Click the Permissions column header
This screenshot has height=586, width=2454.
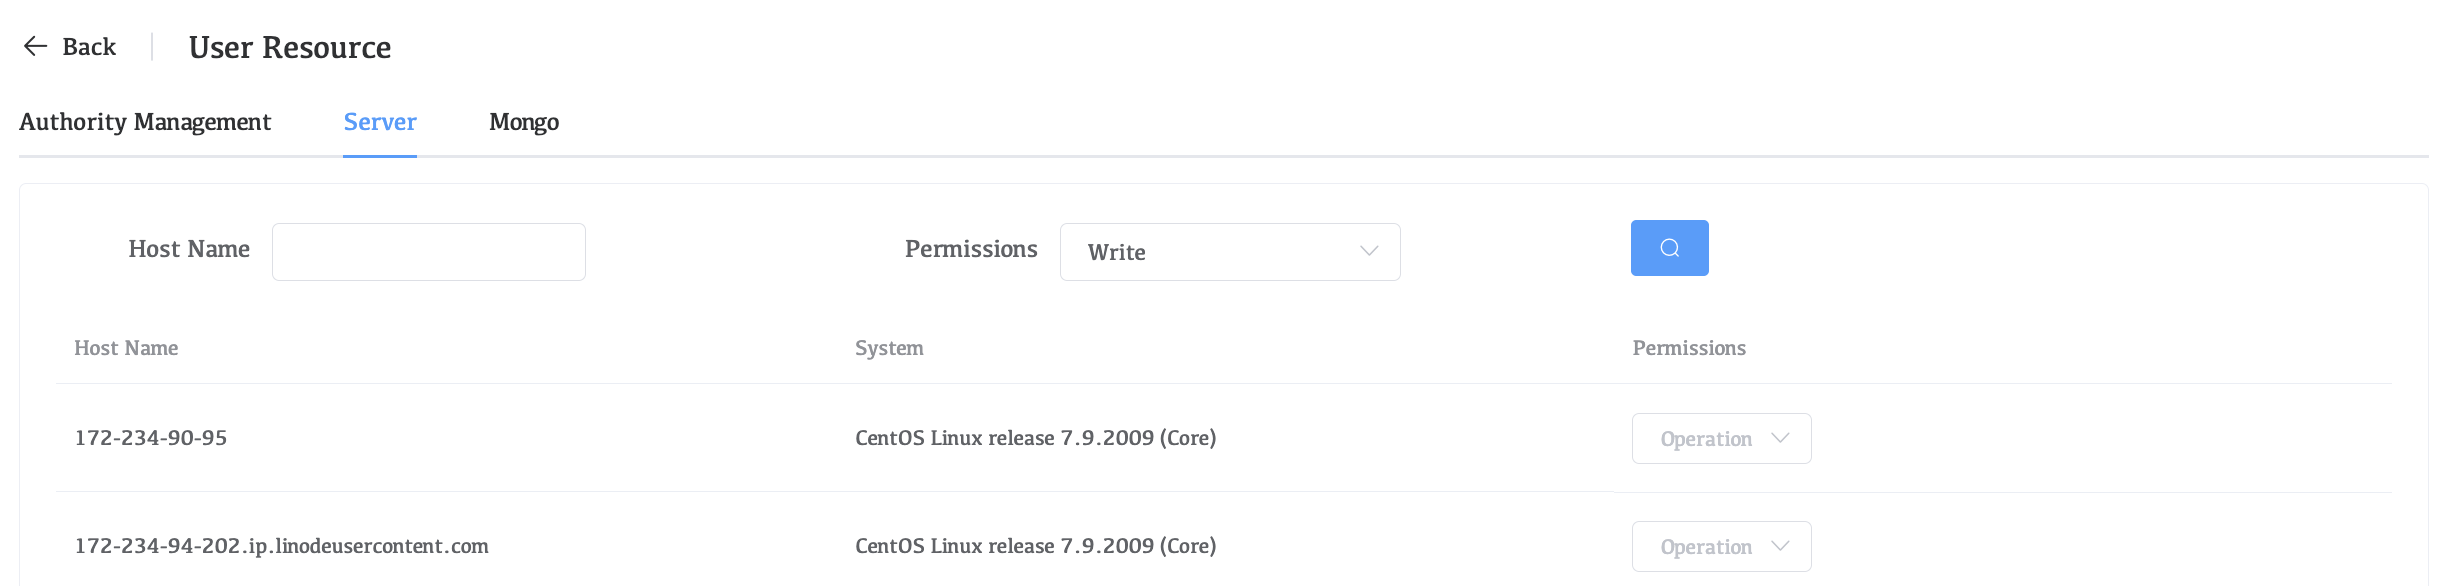(x=1689, y=347)
